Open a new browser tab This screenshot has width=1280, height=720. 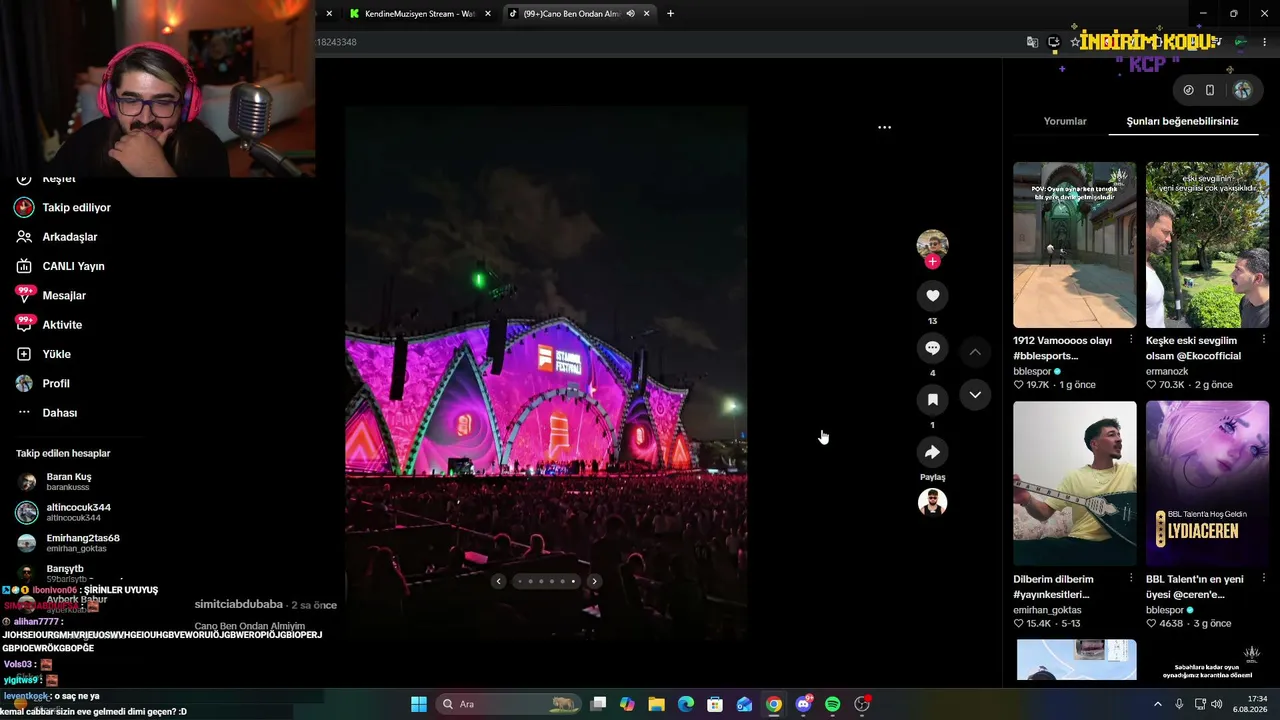(670, 13)
